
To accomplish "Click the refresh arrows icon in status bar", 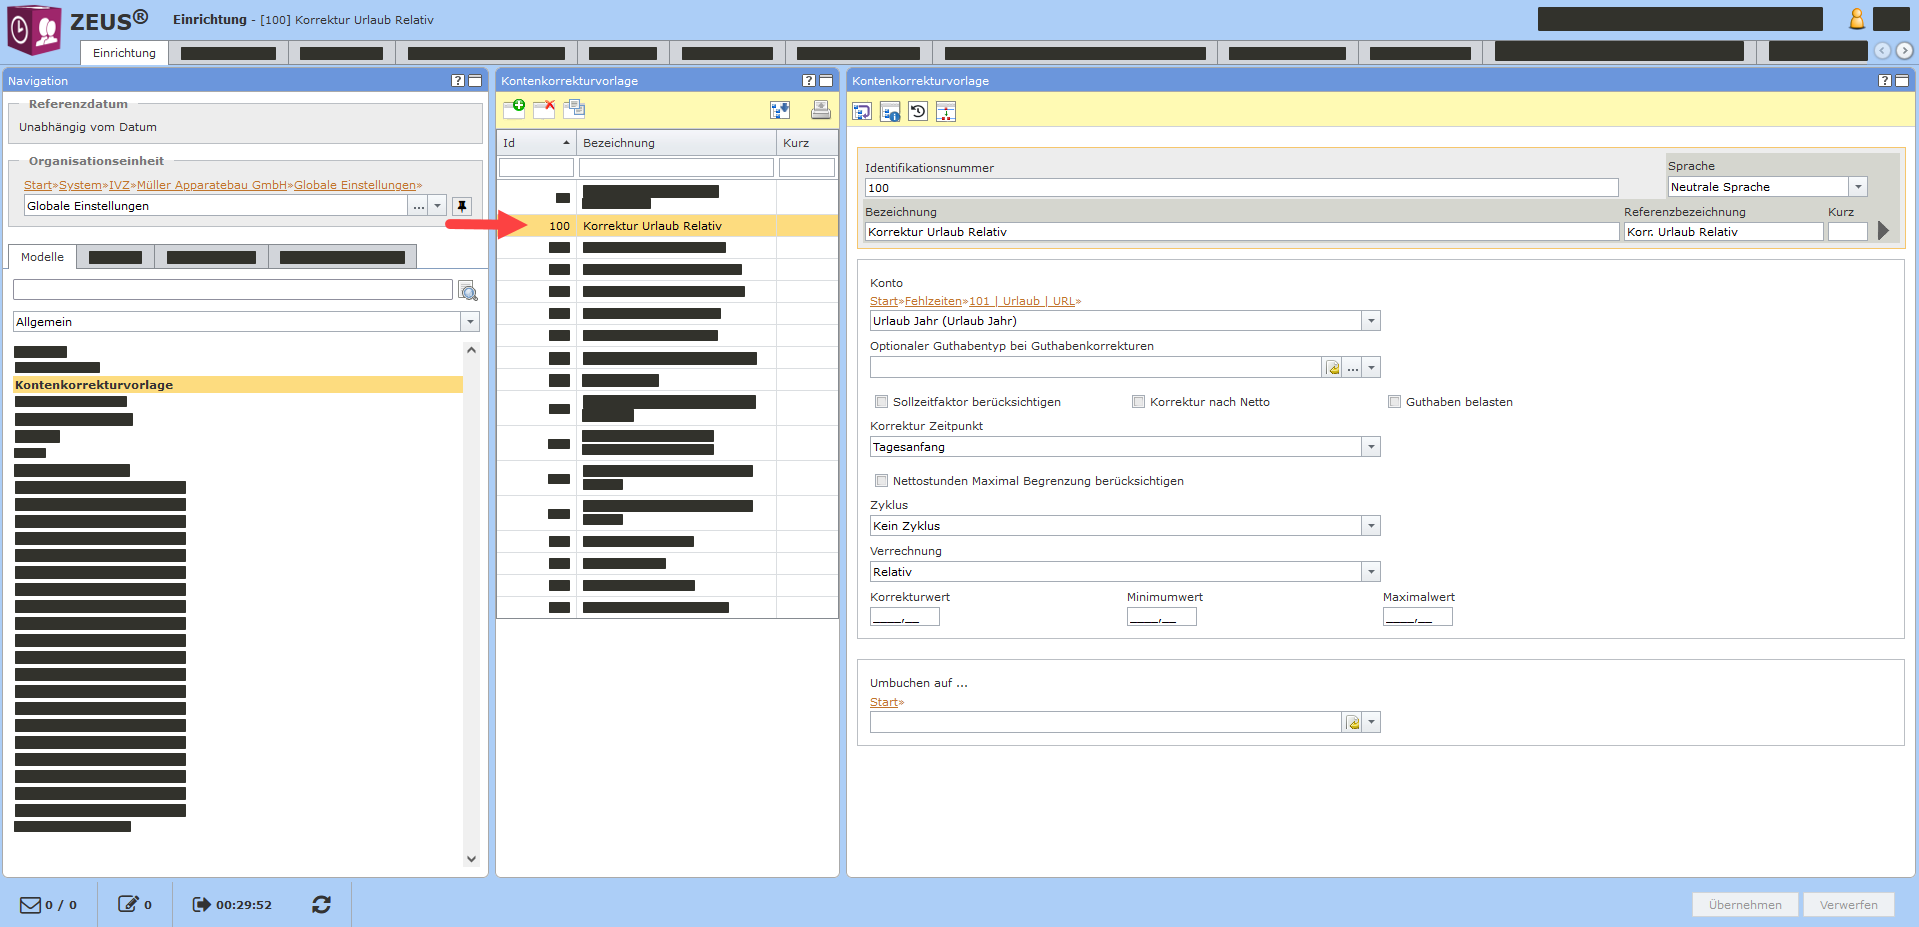I will coord(321,904).
